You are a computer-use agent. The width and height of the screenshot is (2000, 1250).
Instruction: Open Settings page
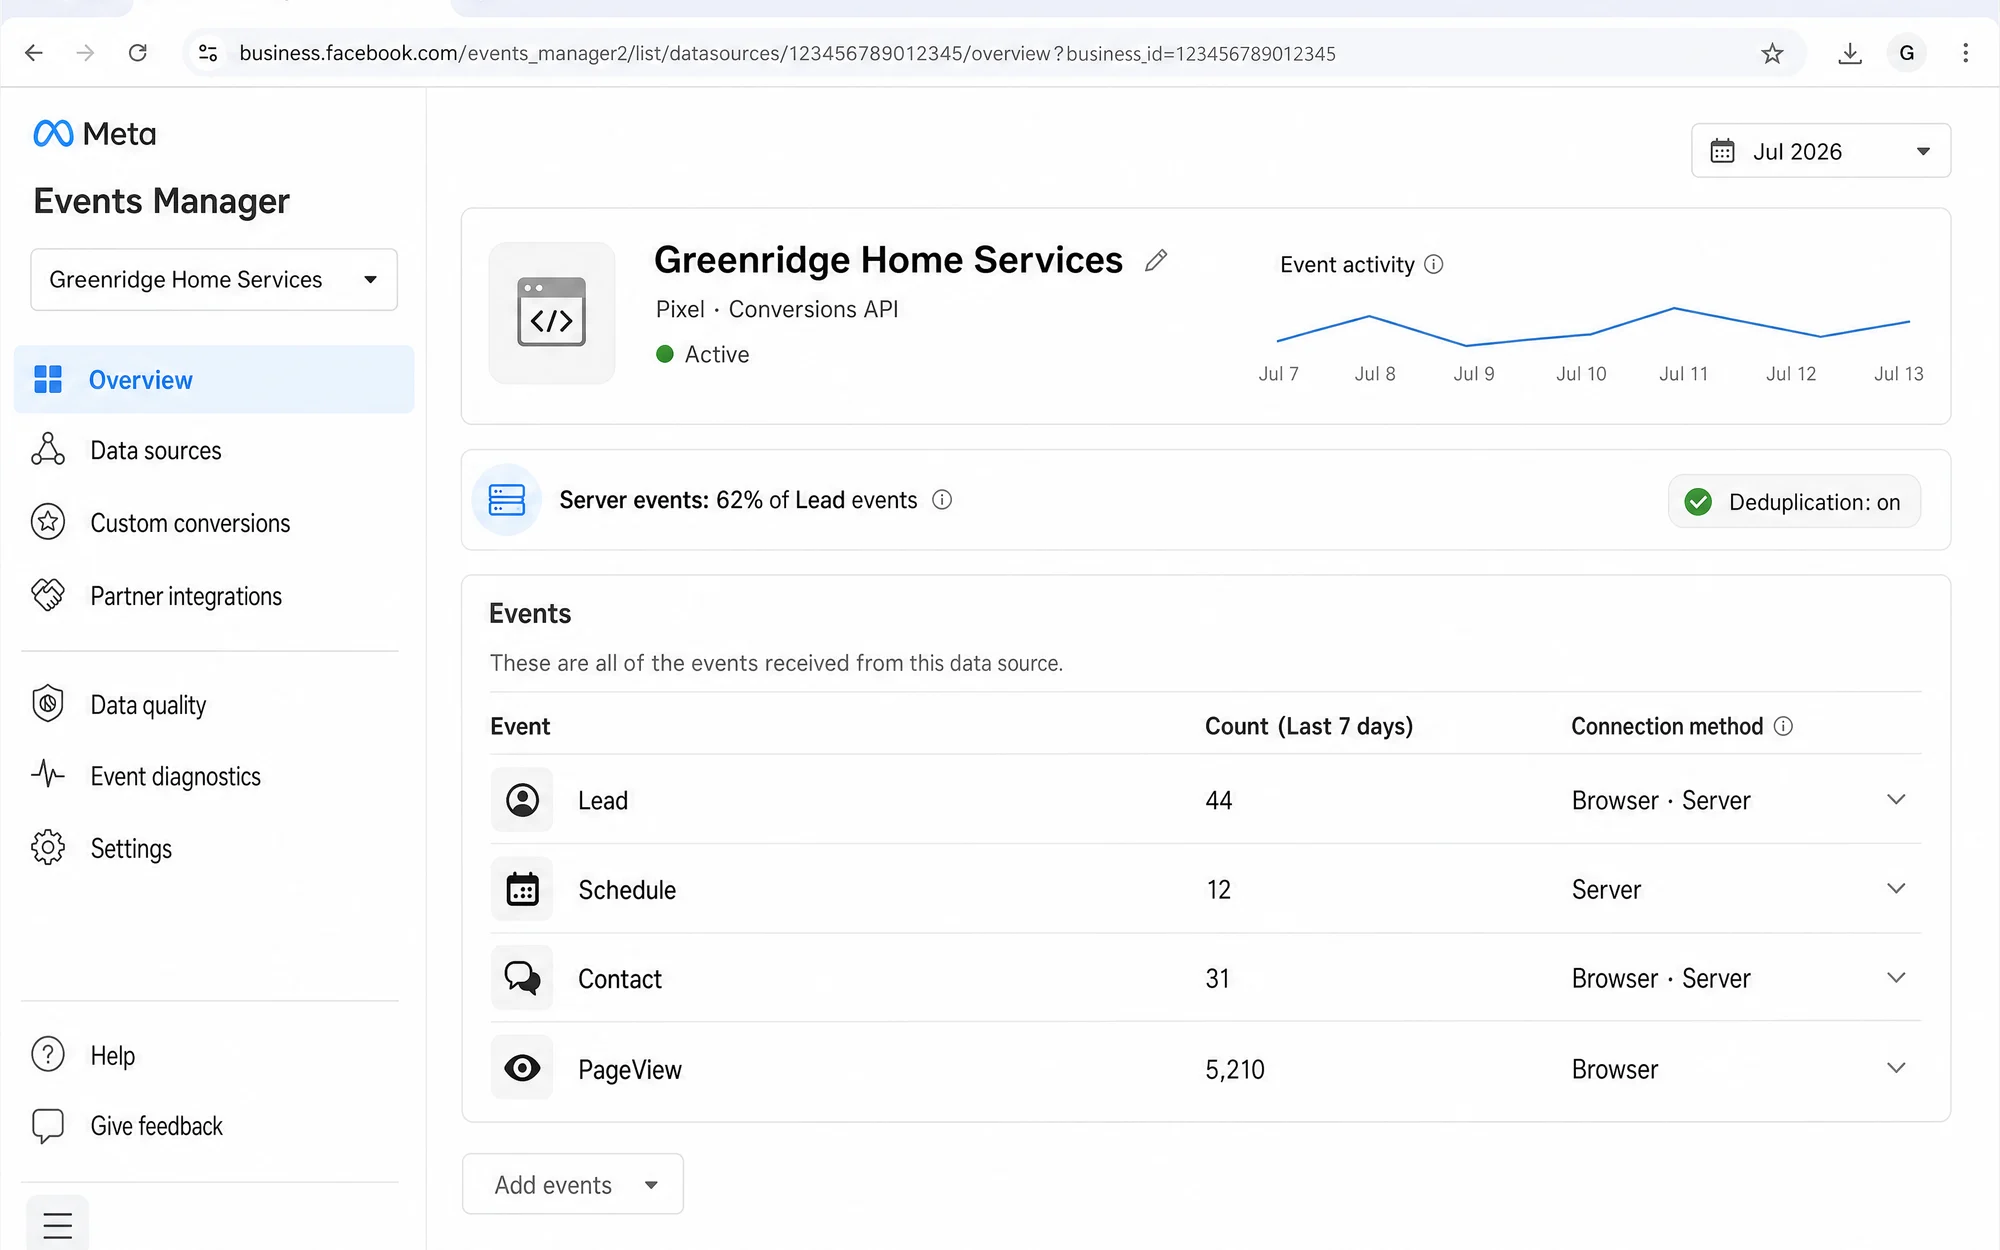click(x=131, y=849)
